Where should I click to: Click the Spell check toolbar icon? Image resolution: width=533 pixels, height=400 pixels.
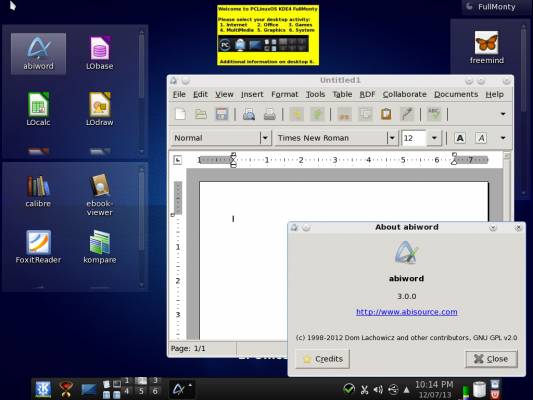click(x=434, y=114)
